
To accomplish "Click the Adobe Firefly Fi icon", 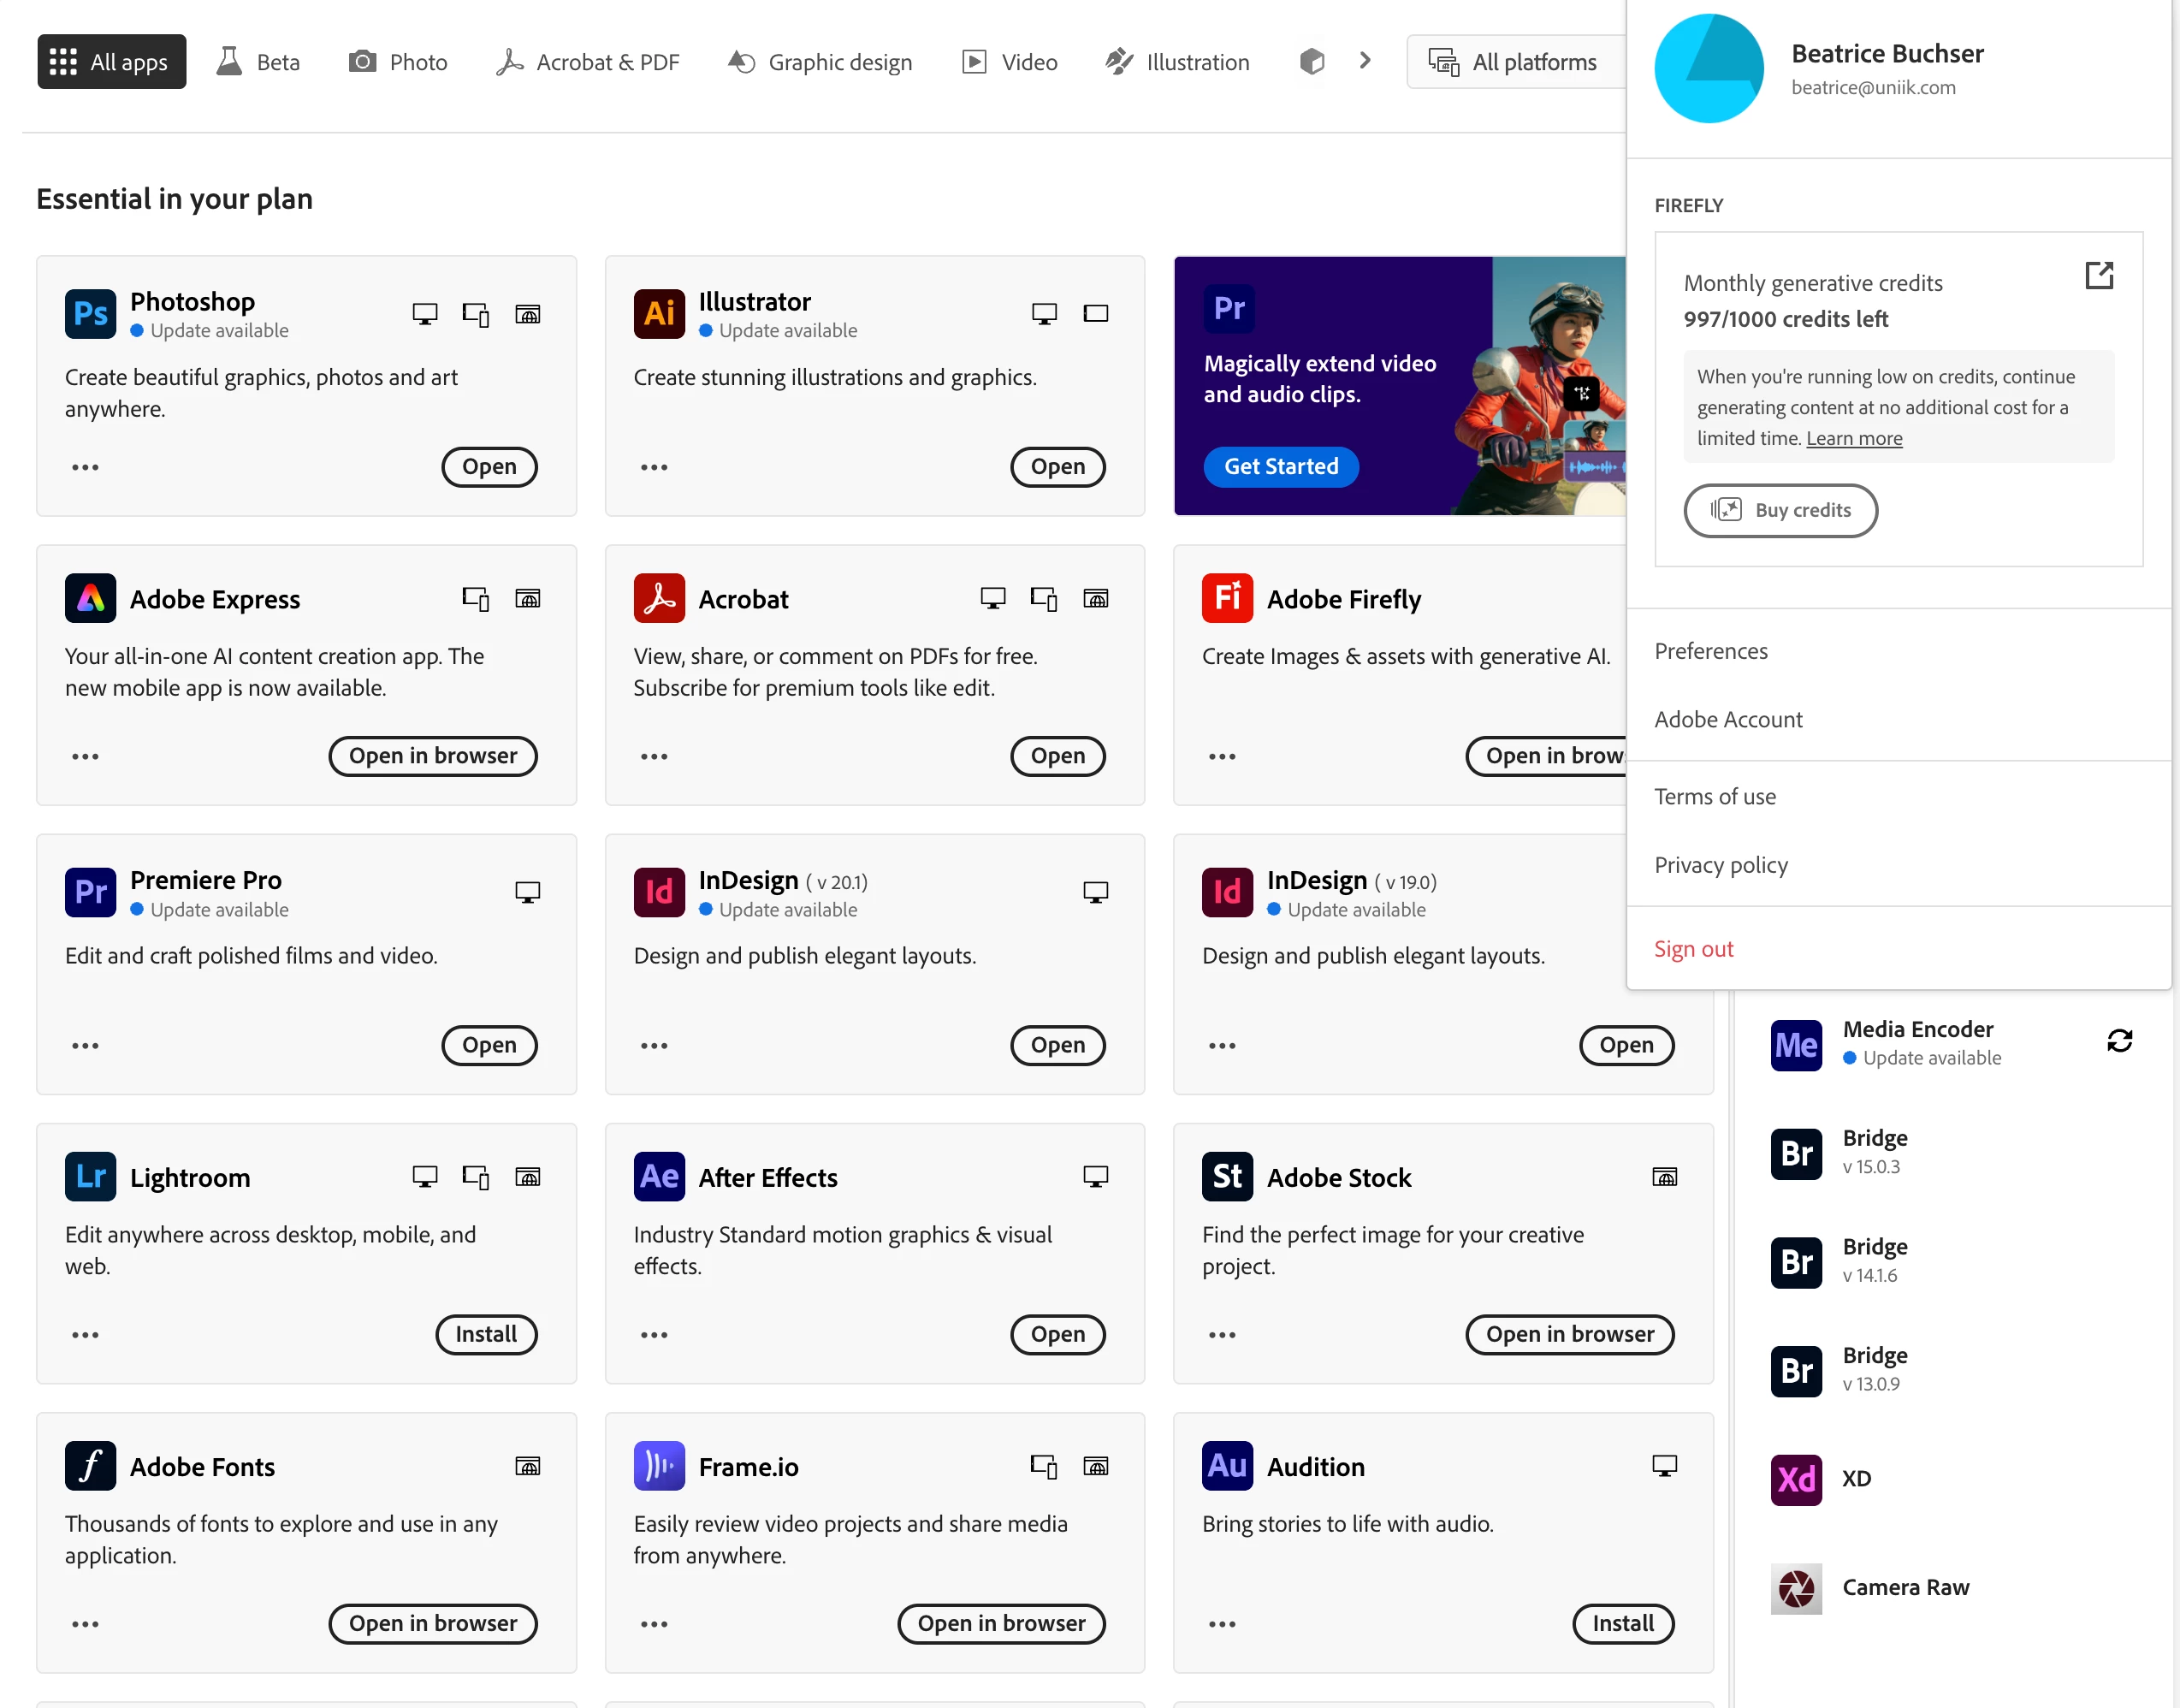I will (x=1227, y=598).
